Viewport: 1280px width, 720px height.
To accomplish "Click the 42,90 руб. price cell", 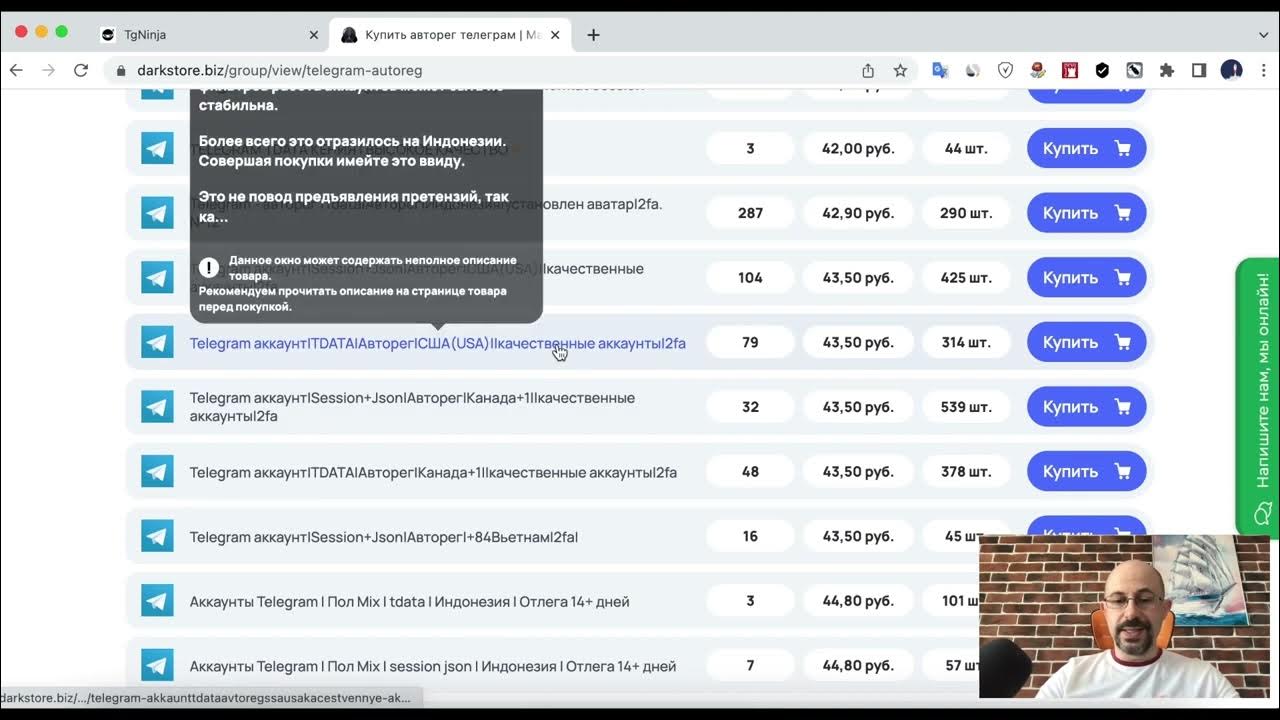I will tap(858, 213).
